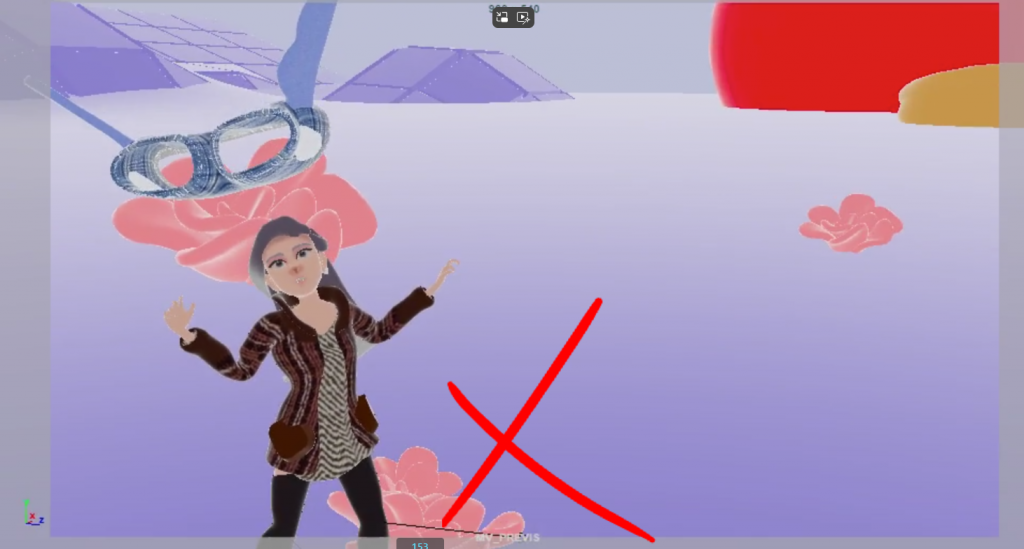This screenshot has width=1024, height=549.
Task: Select the character's raised hand near the X
Action: pyautogui.click(x=445, y=272)
